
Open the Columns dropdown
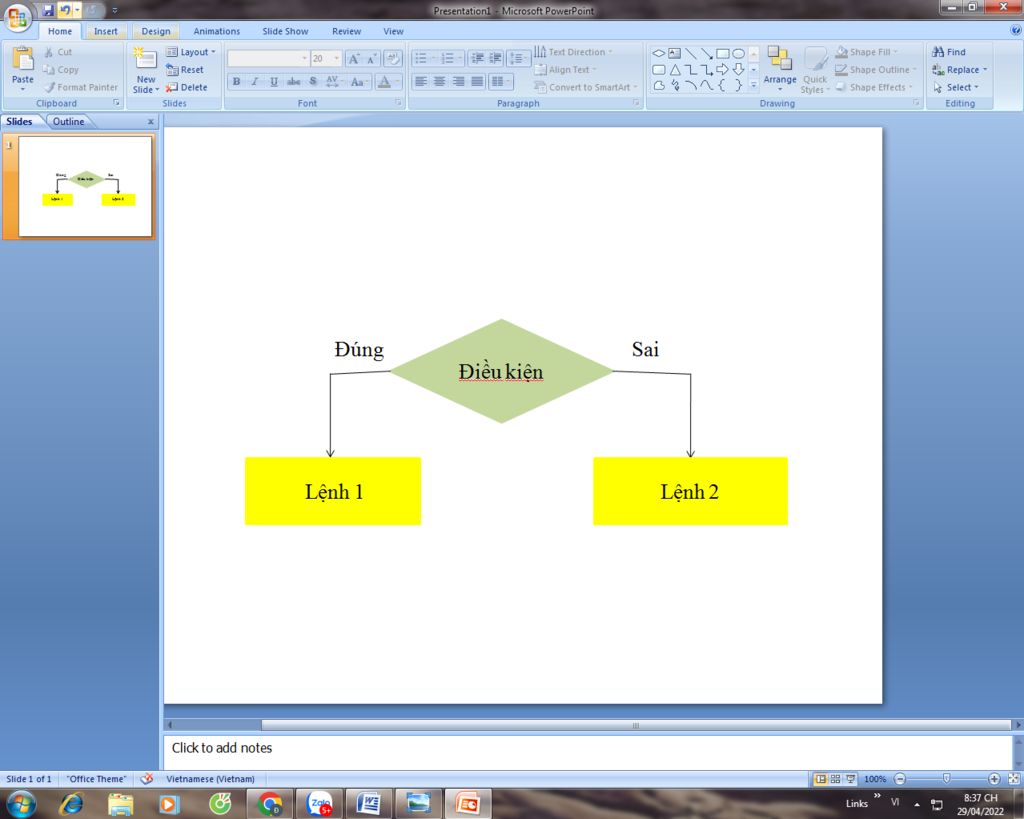(x=500, y=82)
